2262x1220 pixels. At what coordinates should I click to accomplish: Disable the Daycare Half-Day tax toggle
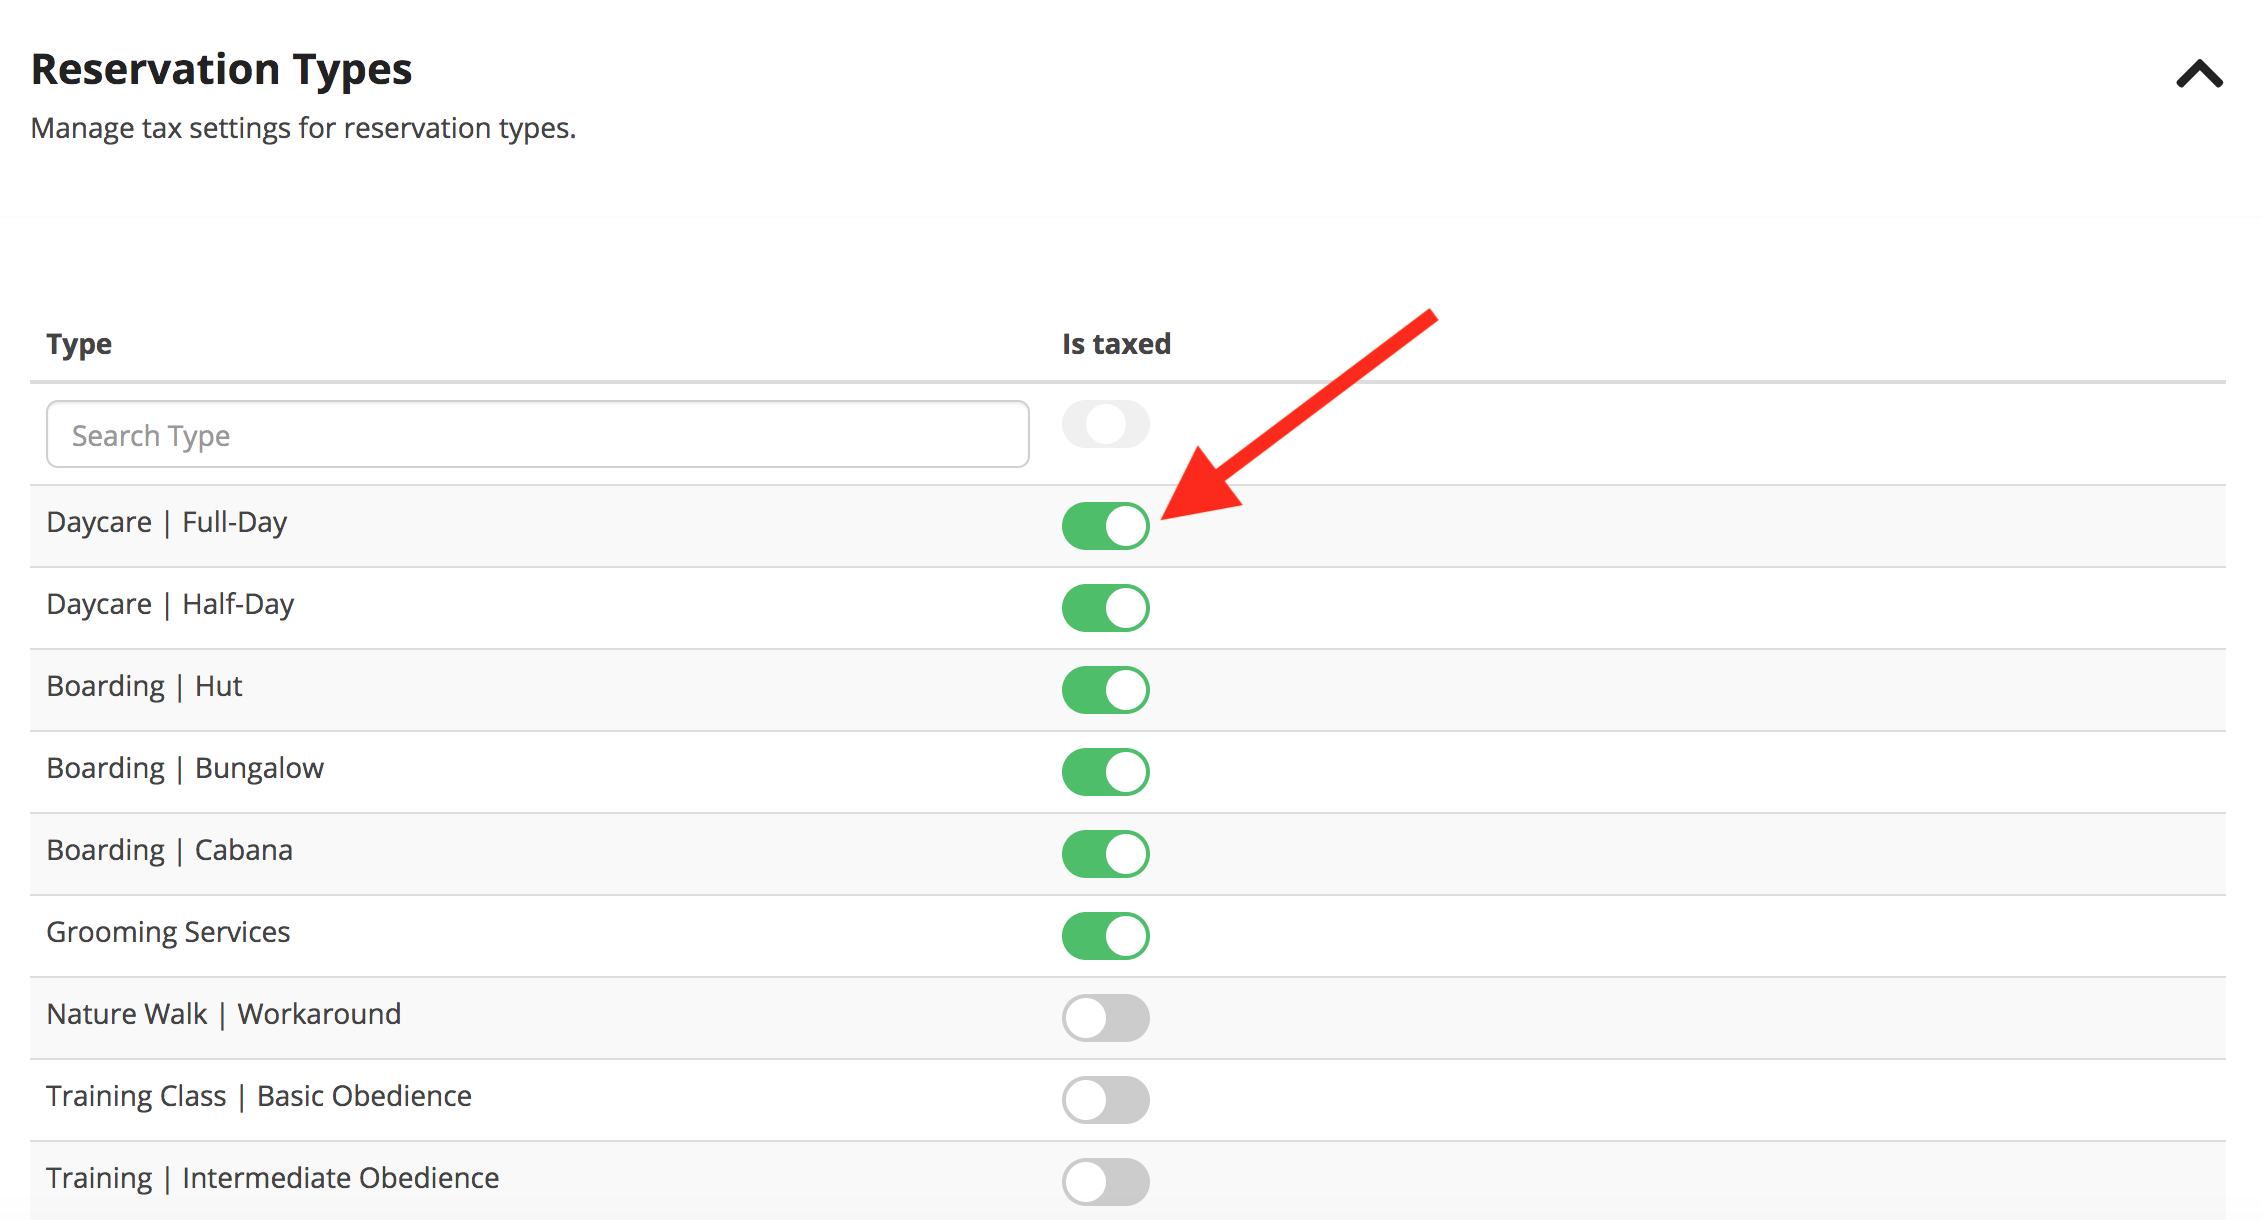click(x=1105, y=607)
